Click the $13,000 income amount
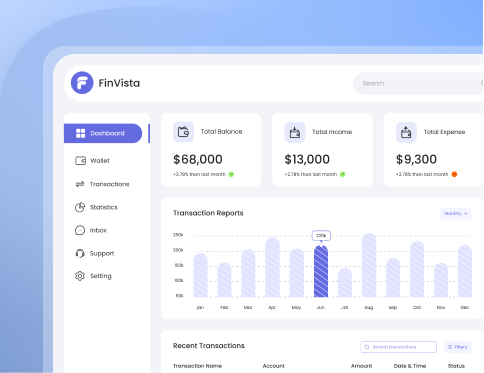Image resolution: width=484 pixels, height=373 pixels. pos(307,159)
